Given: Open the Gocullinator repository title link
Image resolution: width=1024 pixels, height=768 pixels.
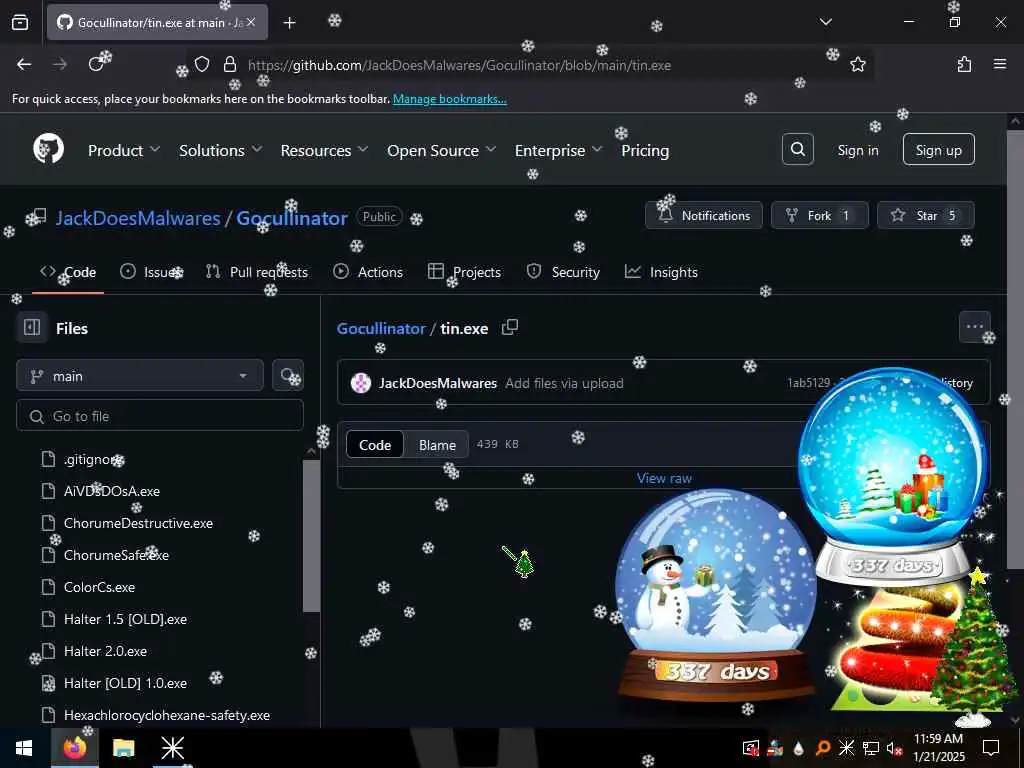Looking at the screenshot, I should (291, 217).
